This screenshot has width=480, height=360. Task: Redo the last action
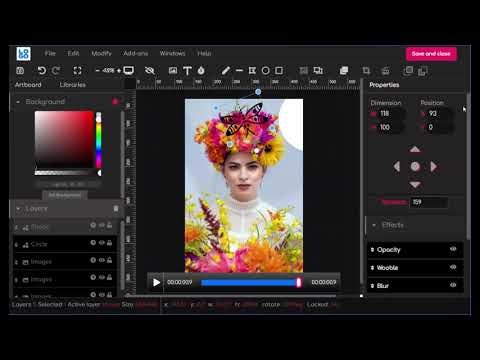[x=56, y=70]
